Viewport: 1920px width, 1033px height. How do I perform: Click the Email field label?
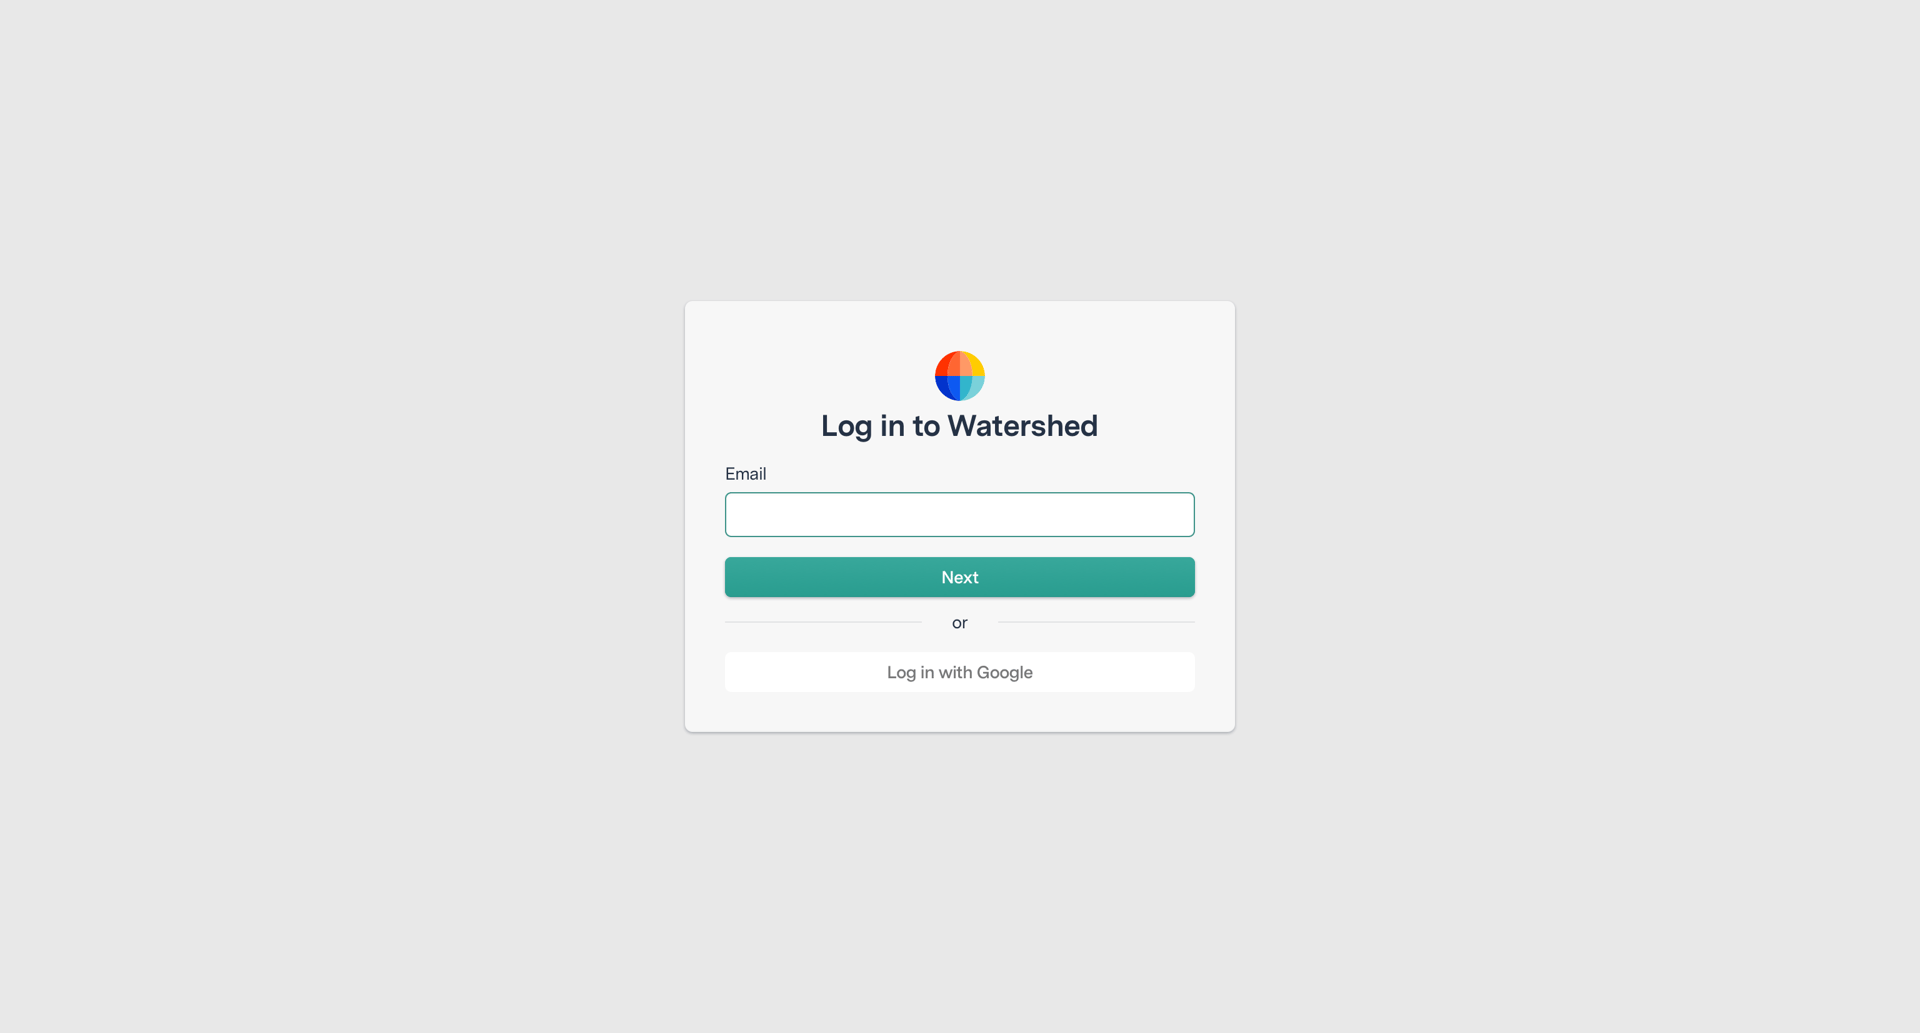pyautogui.click(x=746, y=474)
